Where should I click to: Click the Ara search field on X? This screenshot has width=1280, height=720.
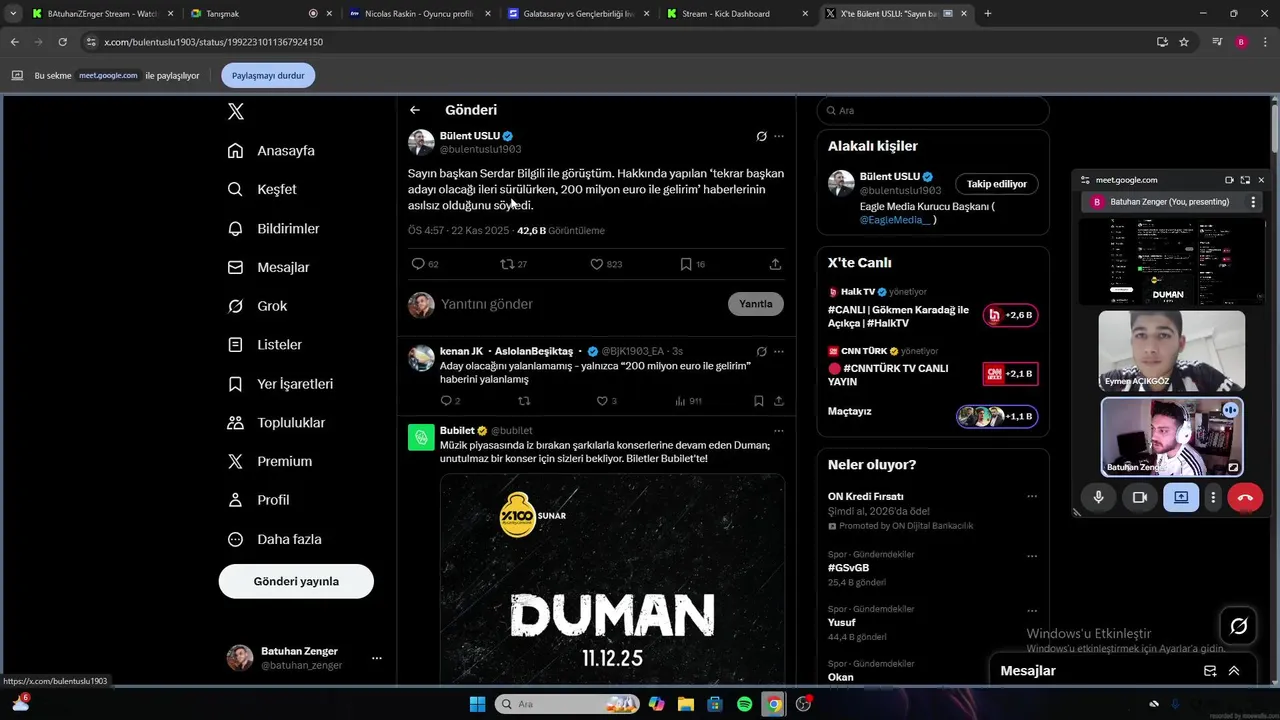point(933,111)
